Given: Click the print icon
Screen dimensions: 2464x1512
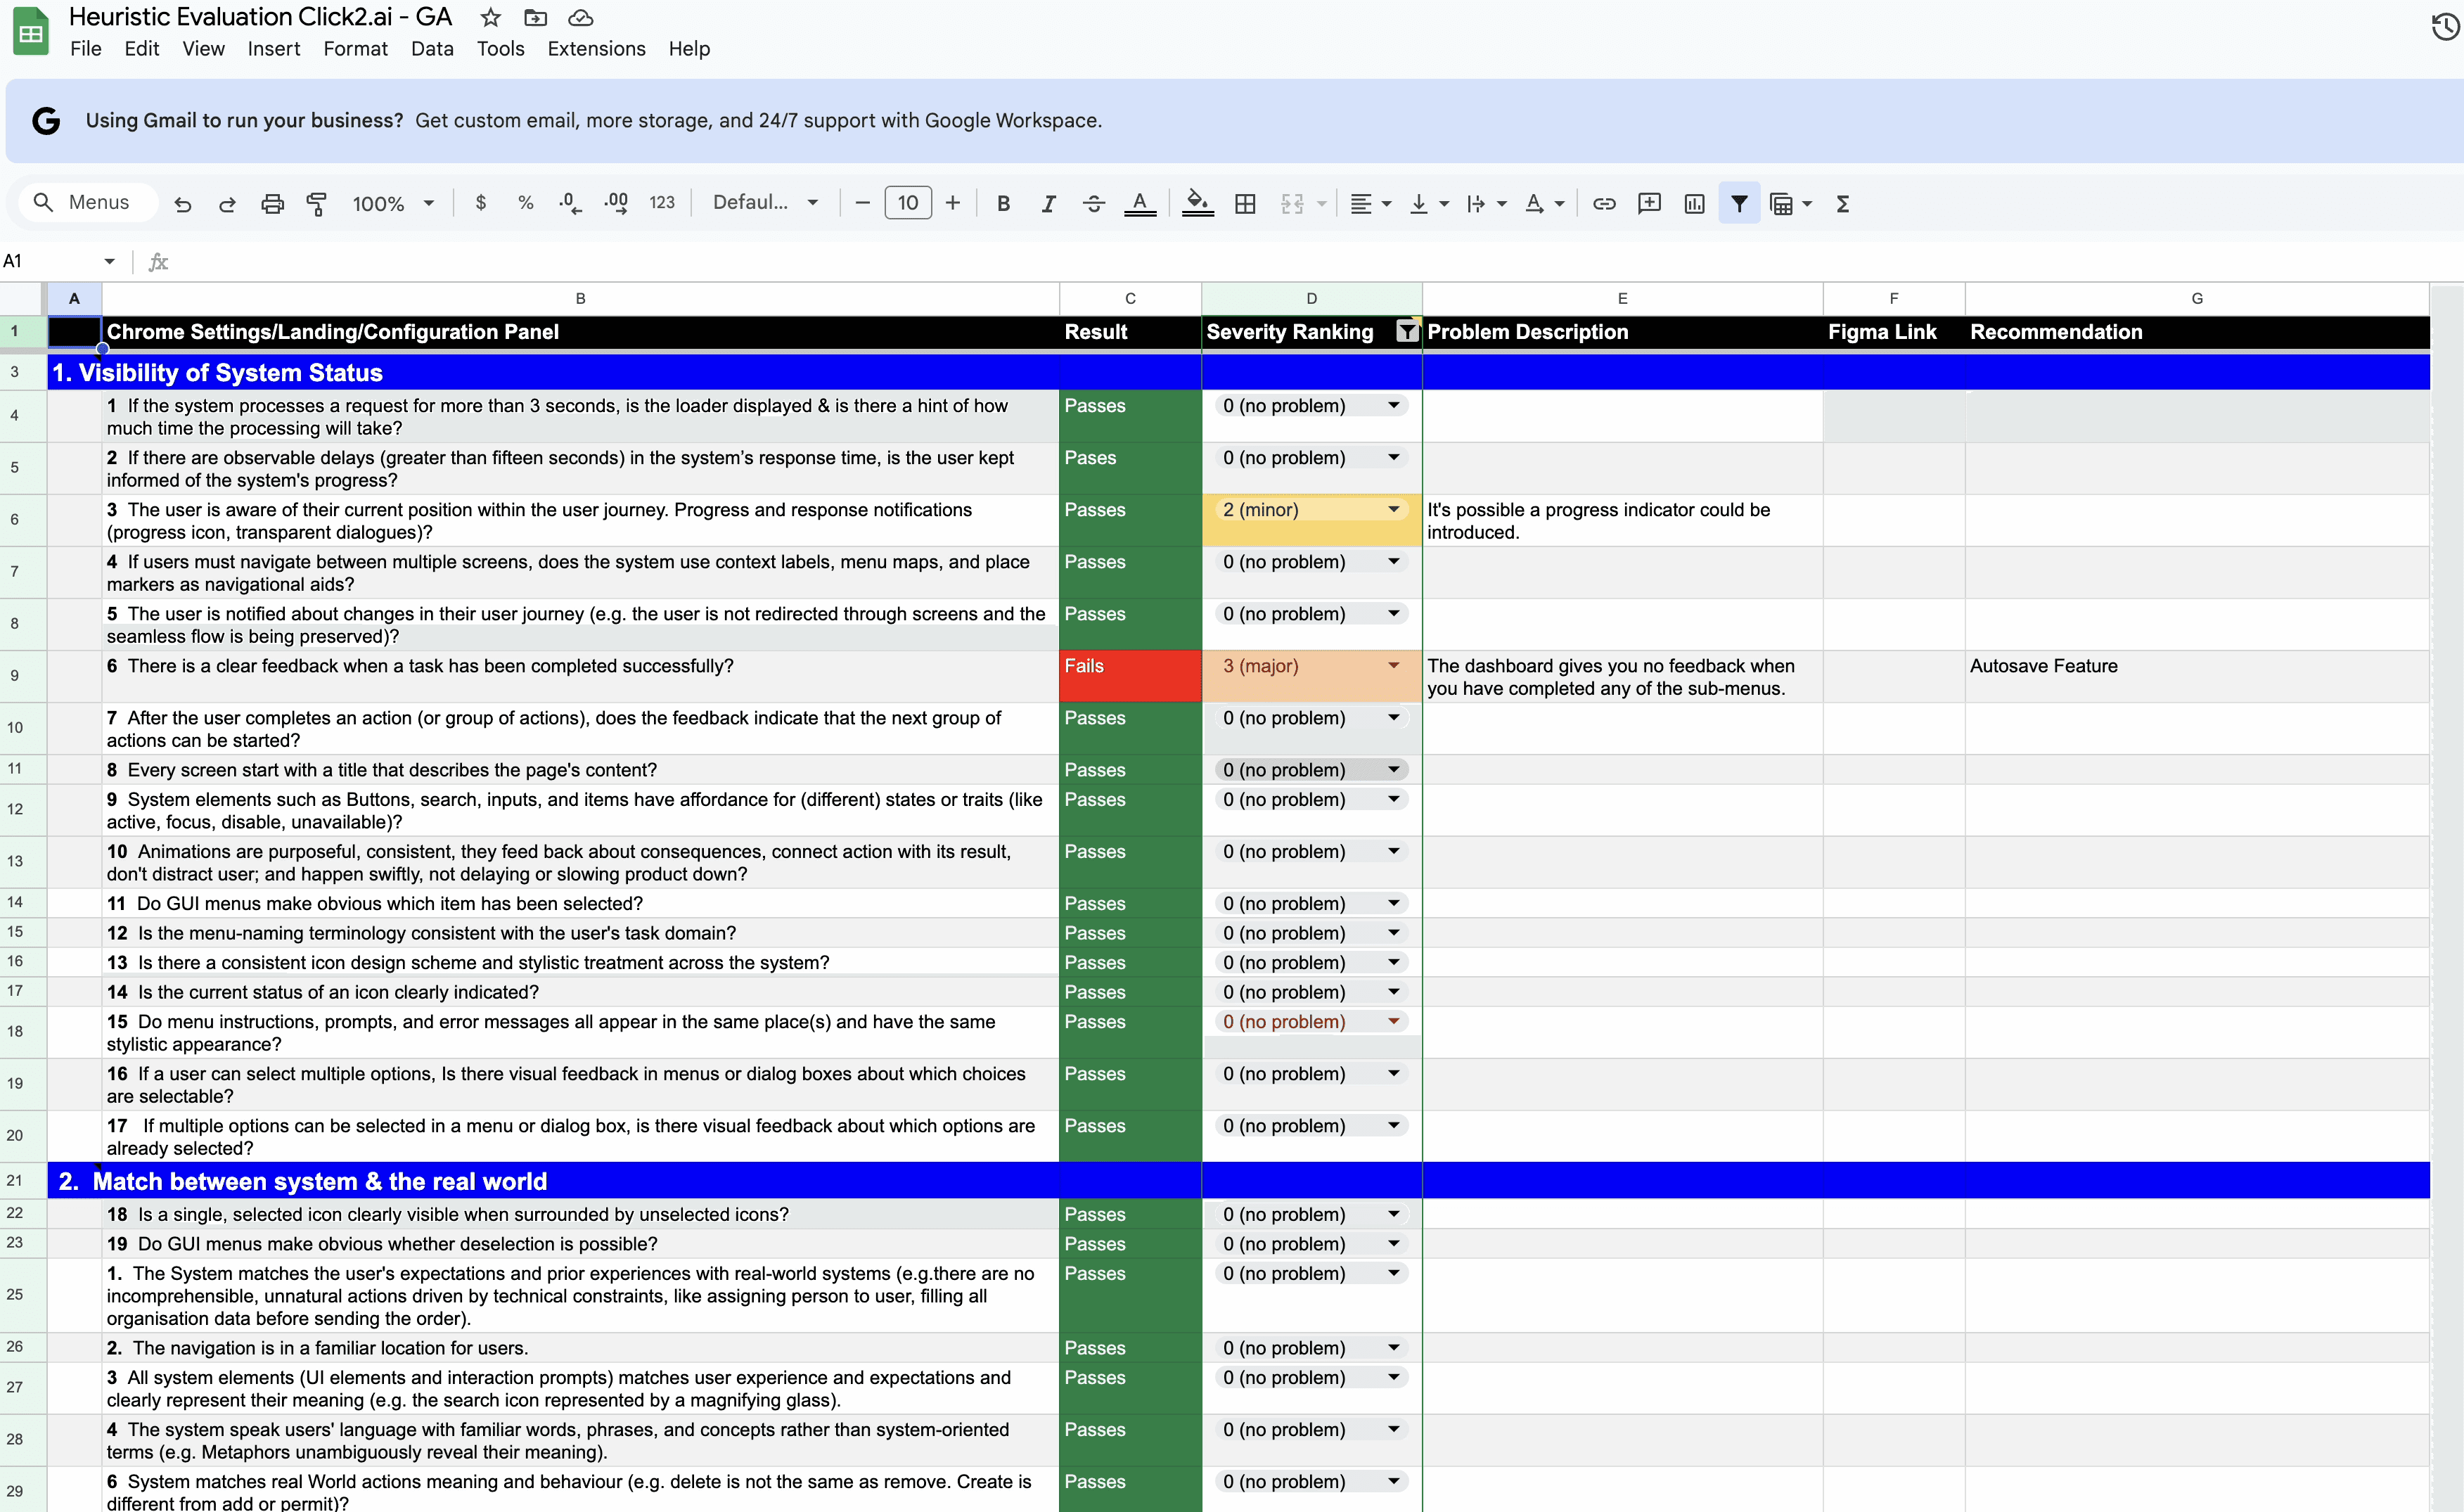Looking at the screenshot, I should pyautogui.click(x=272, y=204).
